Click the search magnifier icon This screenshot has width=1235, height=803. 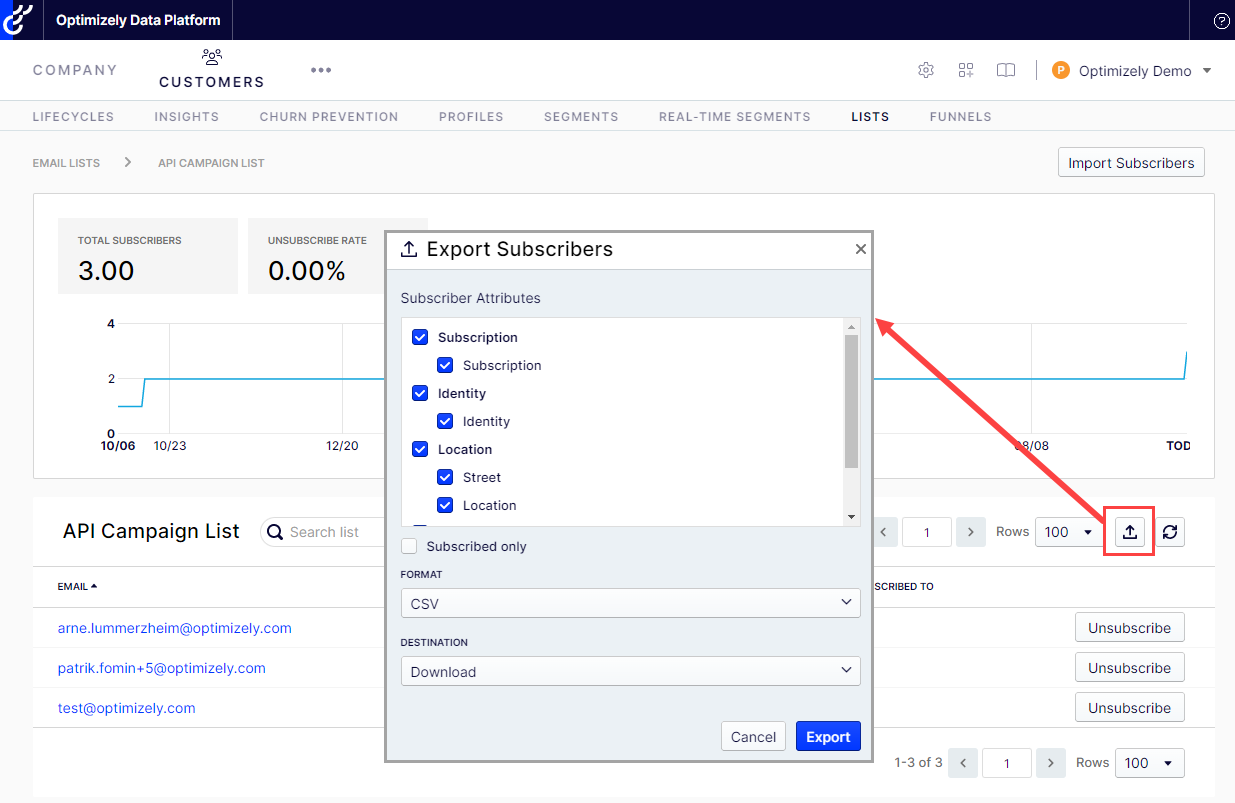pos(275,532)
